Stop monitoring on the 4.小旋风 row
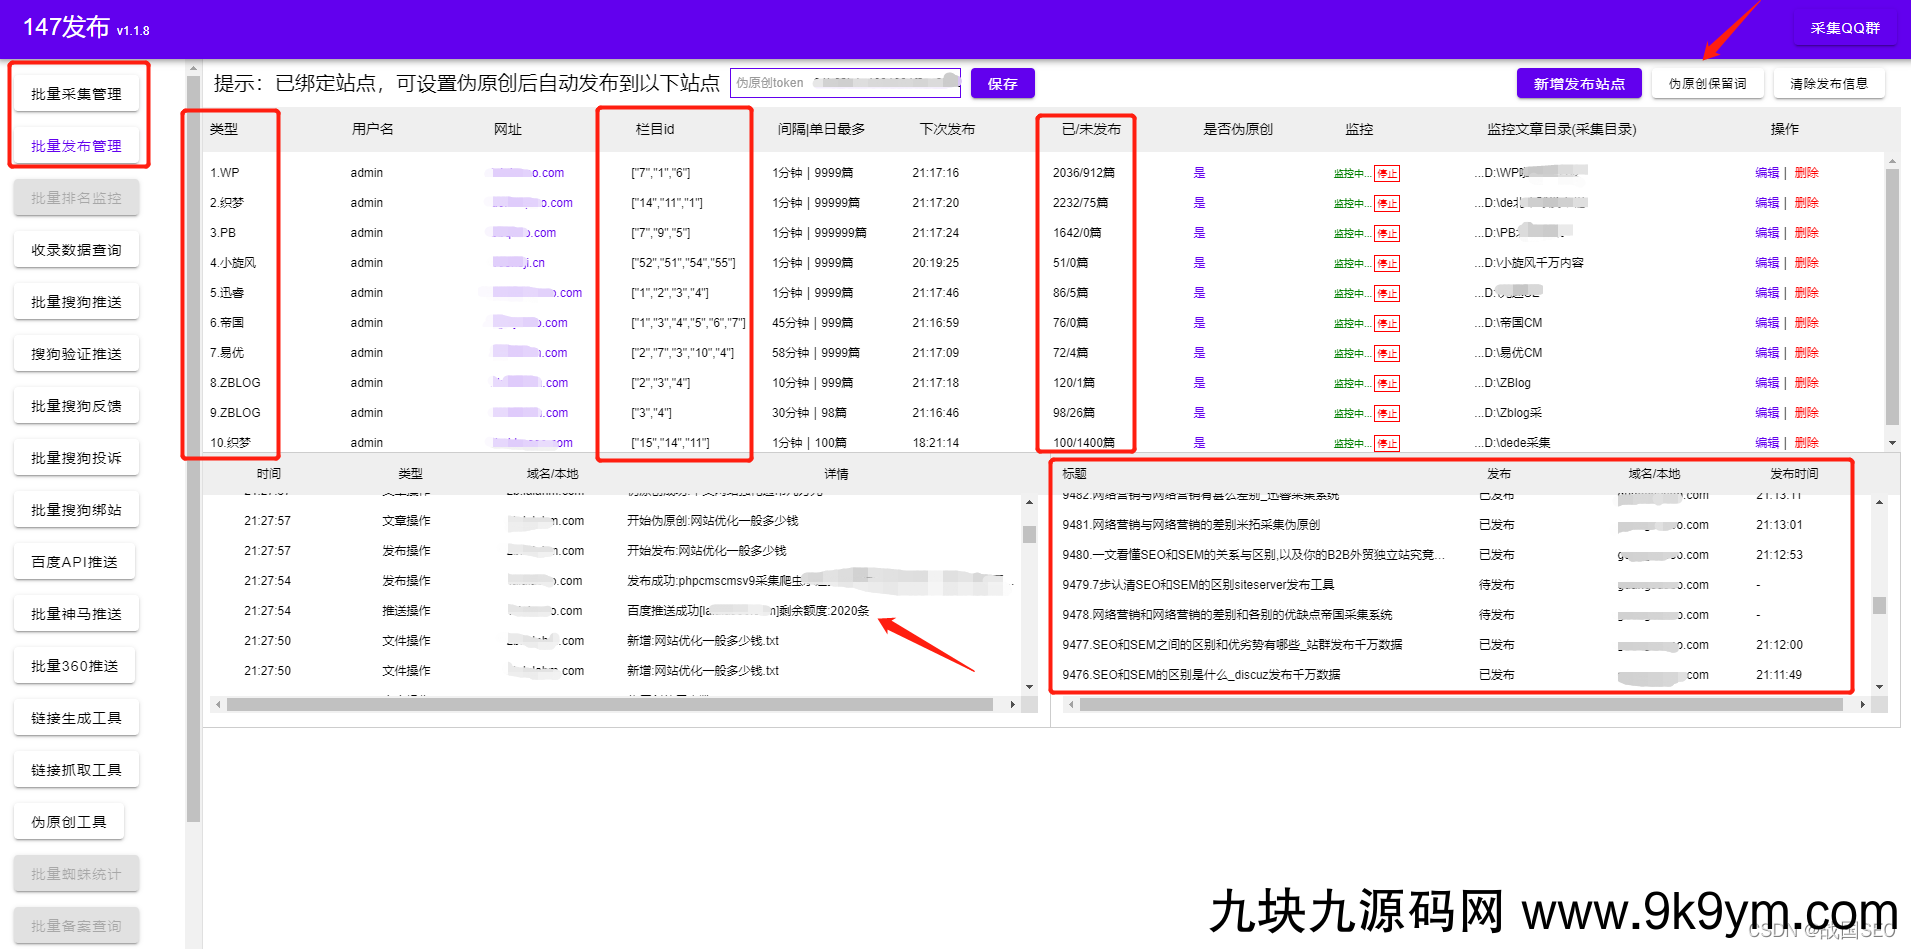This screenshot has width=1911, height=949. tap(1386, 263)
